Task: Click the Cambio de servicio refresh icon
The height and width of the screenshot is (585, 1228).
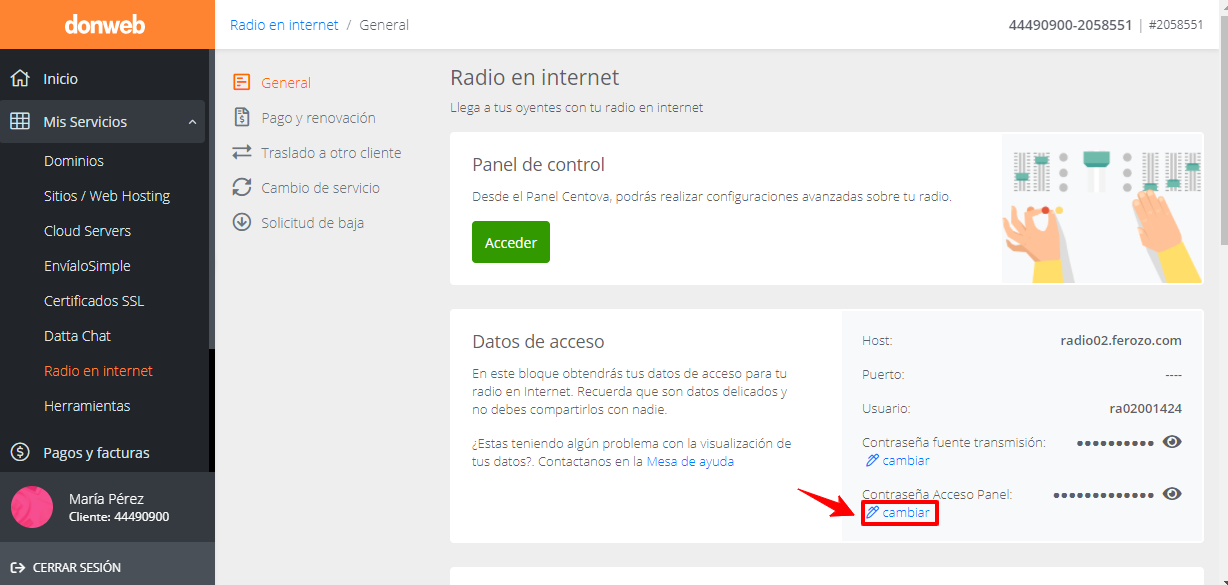Action: coord(241,187)
